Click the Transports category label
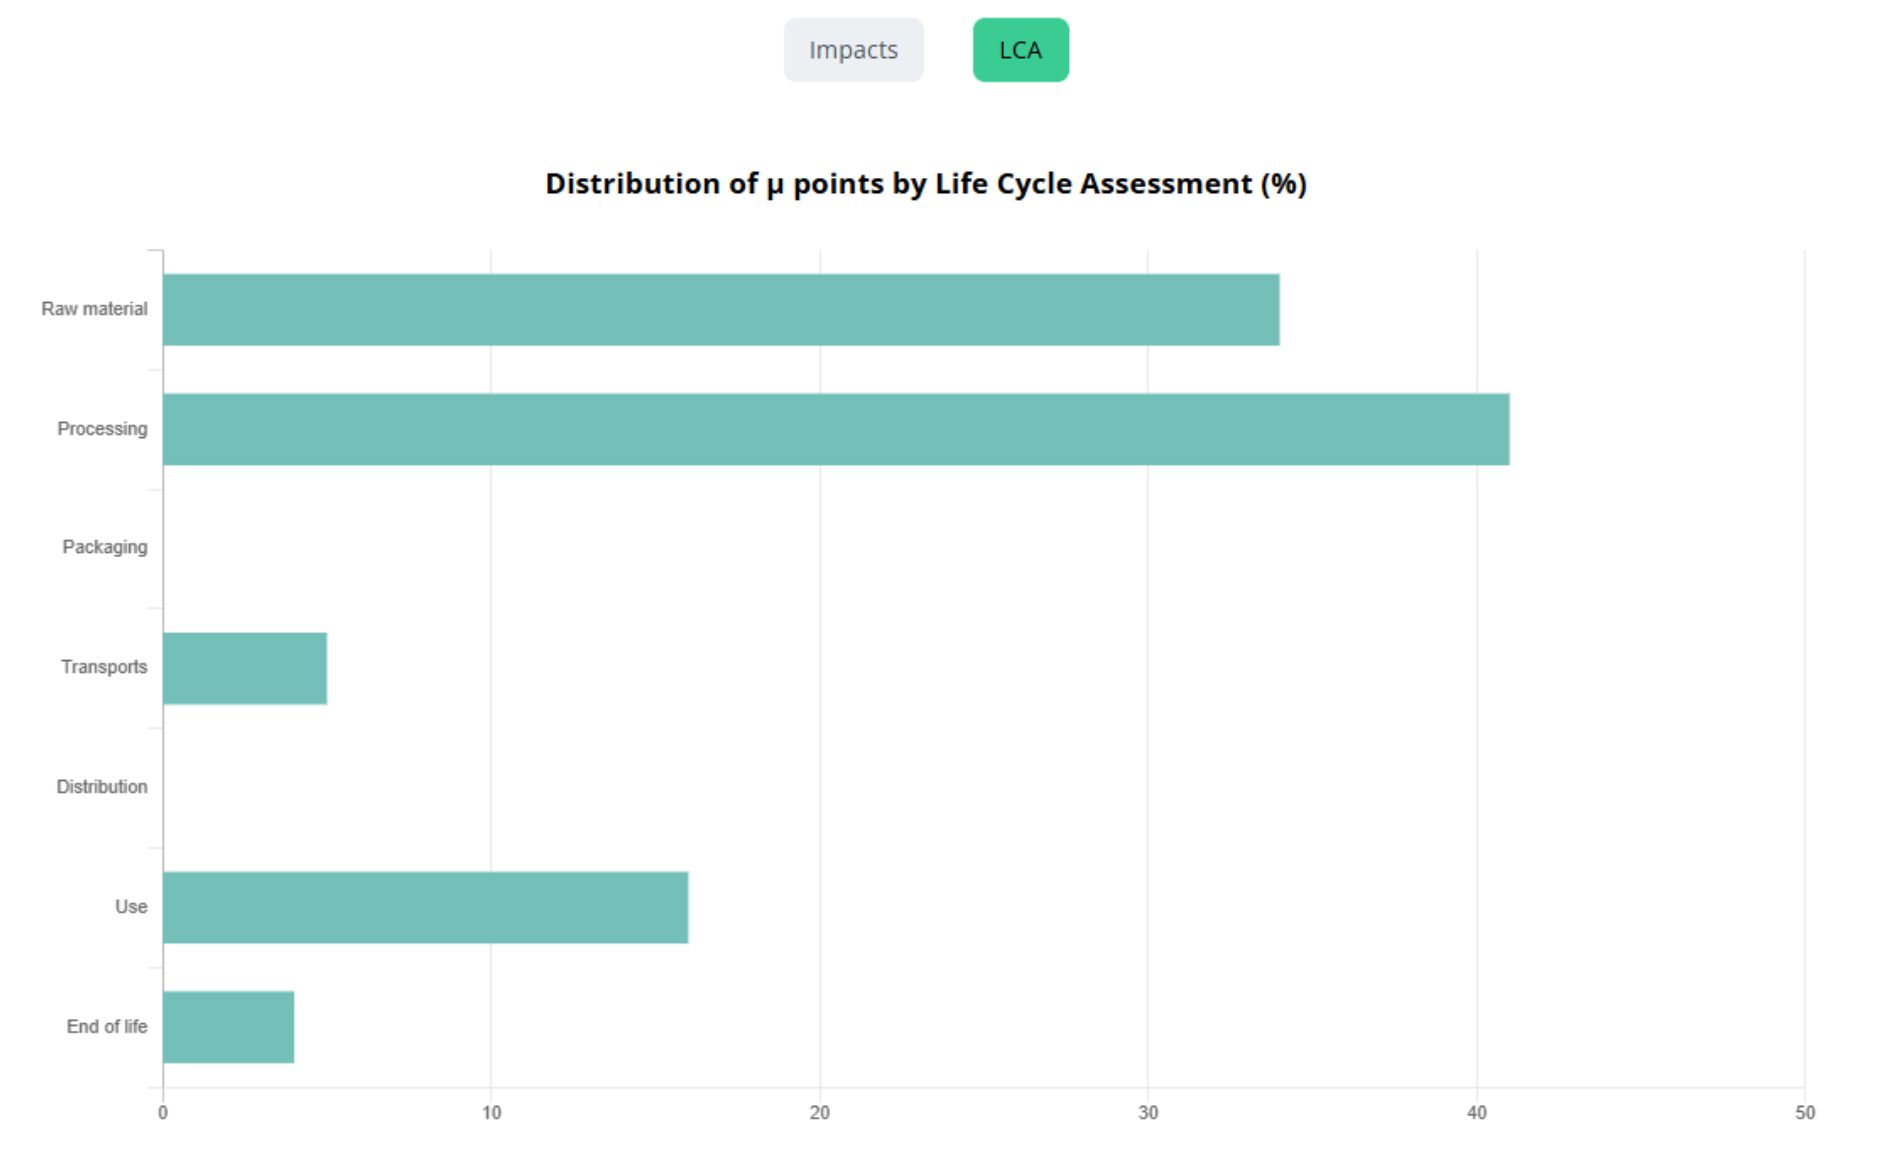 tap(103, 667)
